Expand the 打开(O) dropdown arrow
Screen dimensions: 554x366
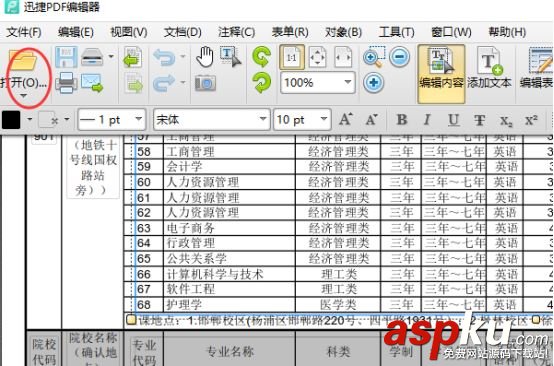coord(23,96)
